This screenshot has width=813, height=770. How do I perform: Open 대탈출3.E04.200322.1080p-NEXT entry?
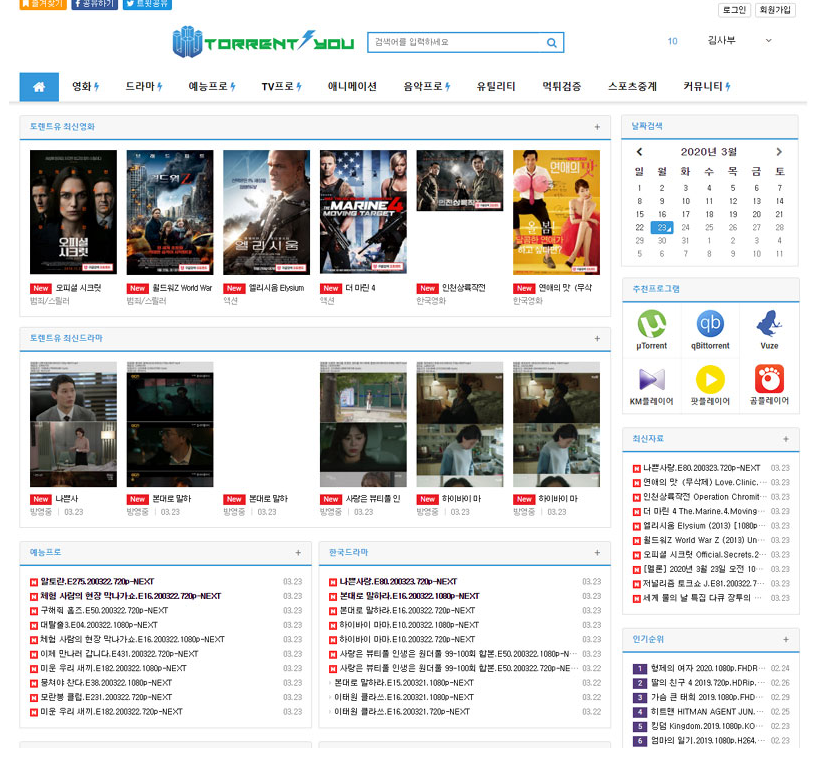[99, 625]
